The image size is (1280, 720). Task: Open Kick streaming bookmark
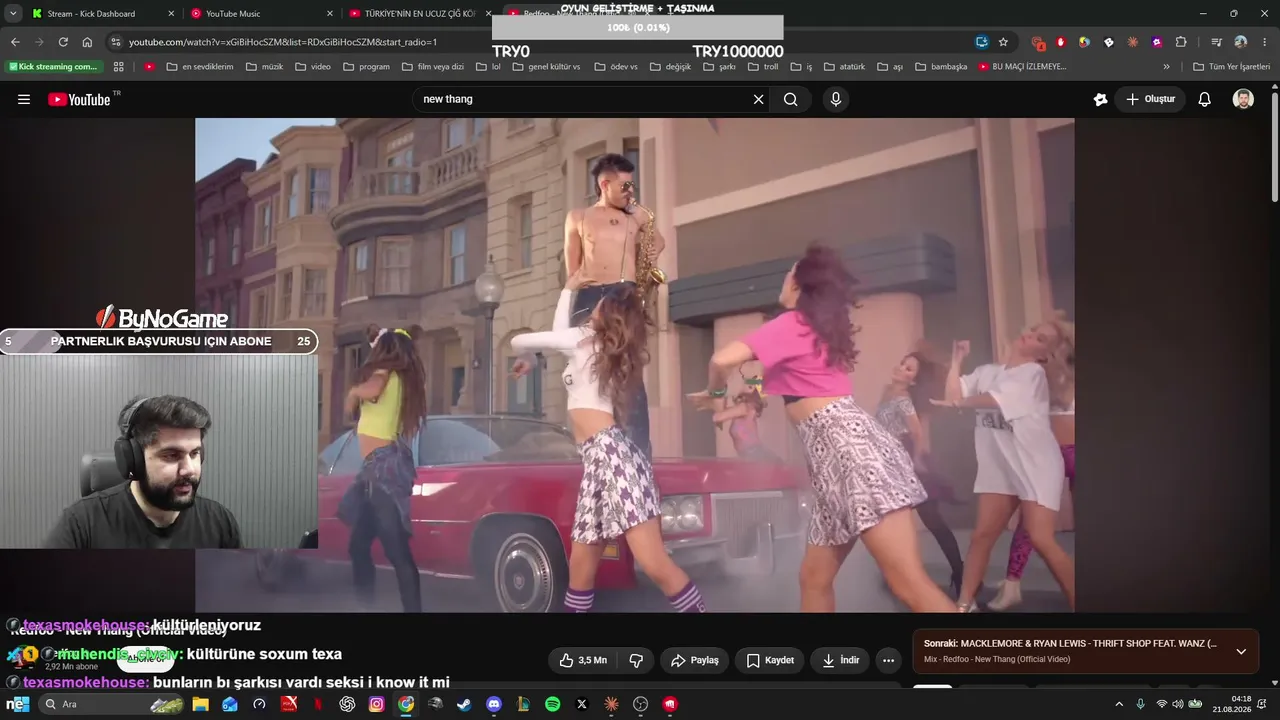click(x=54, y=67)
